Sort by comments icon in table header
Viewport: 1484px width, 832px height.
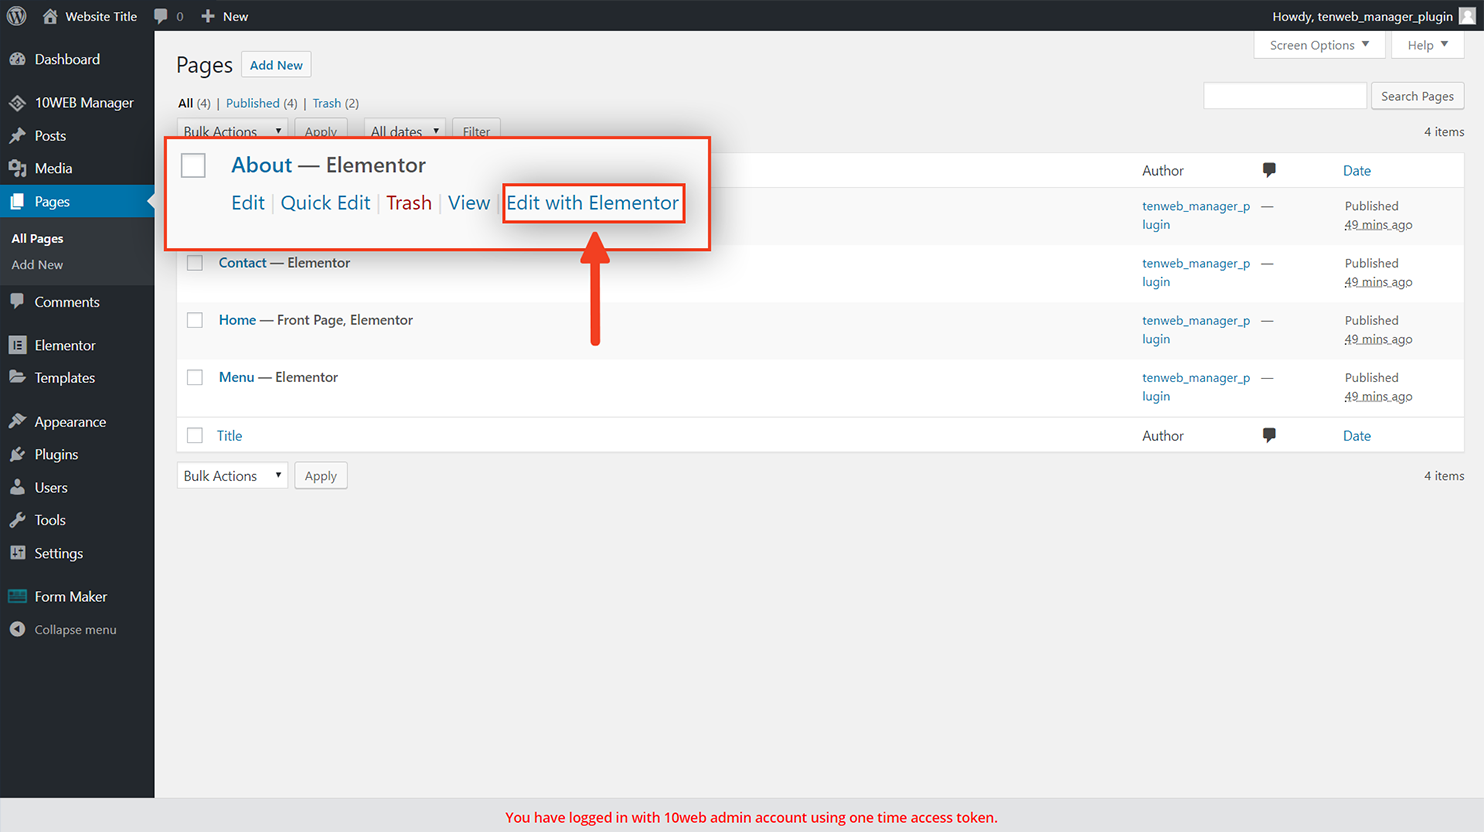[1269, 170]
